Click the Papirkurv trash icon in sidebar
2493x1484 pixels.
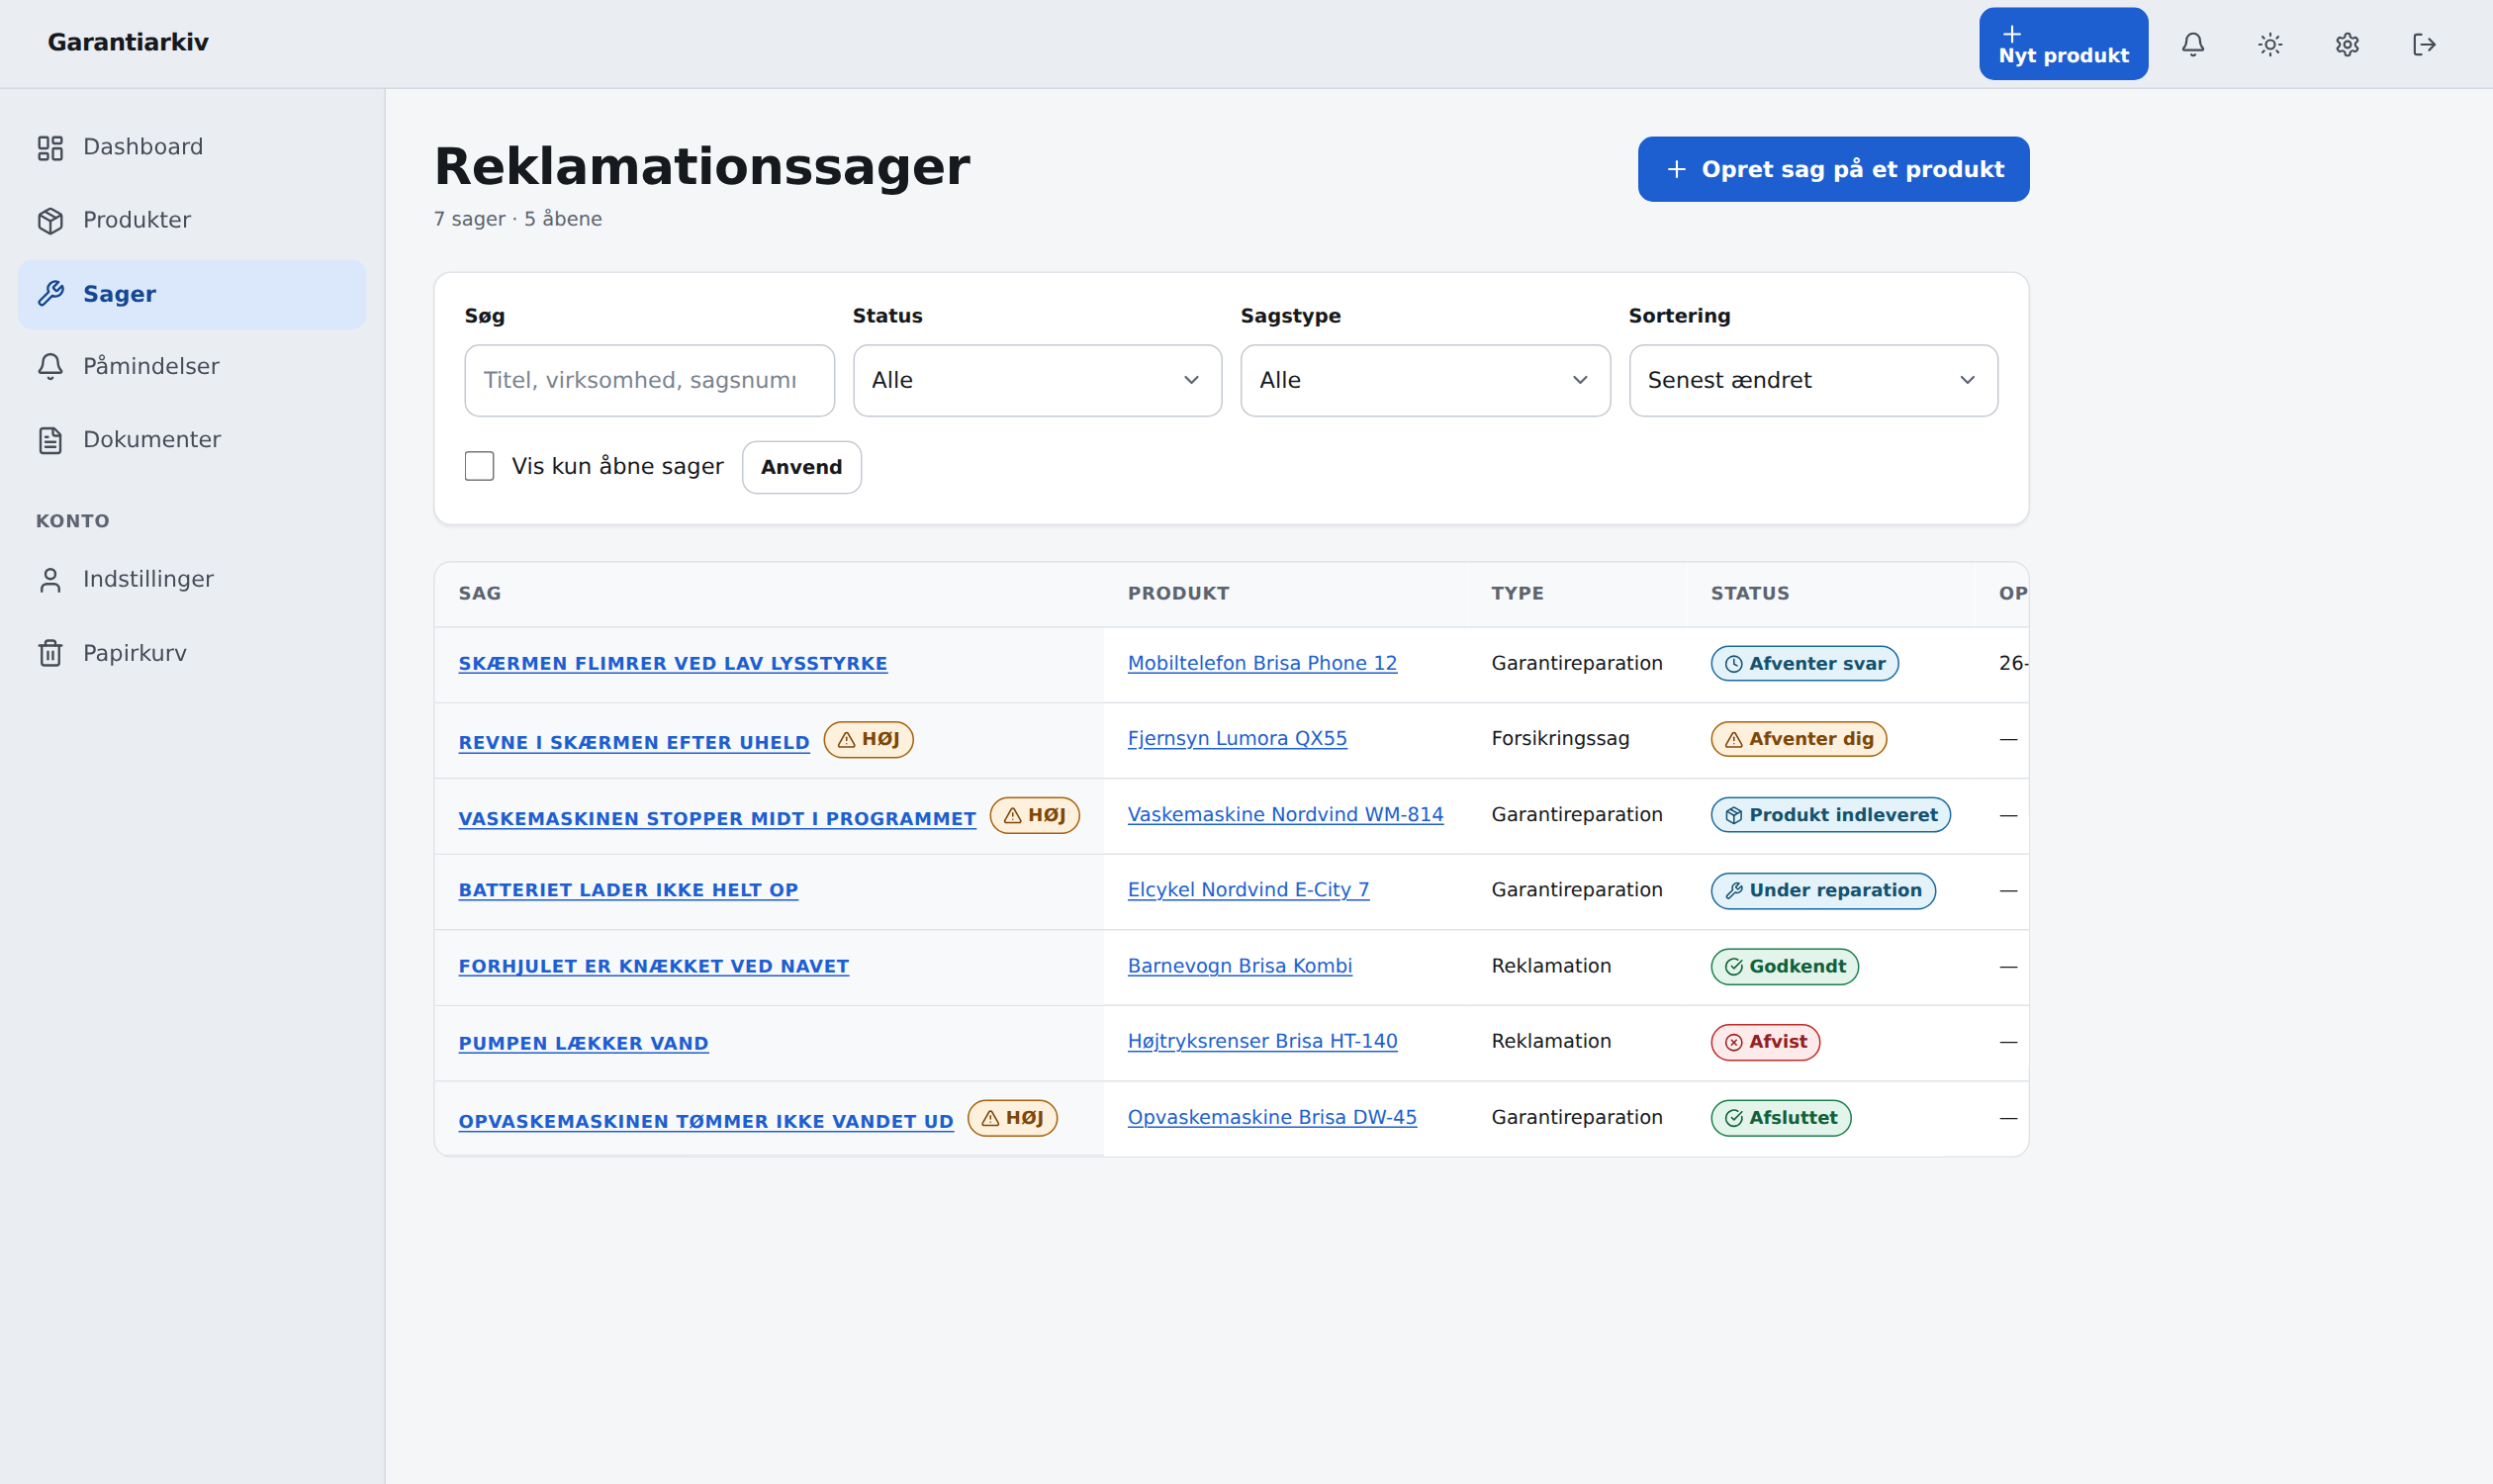[x=50, y=652]
